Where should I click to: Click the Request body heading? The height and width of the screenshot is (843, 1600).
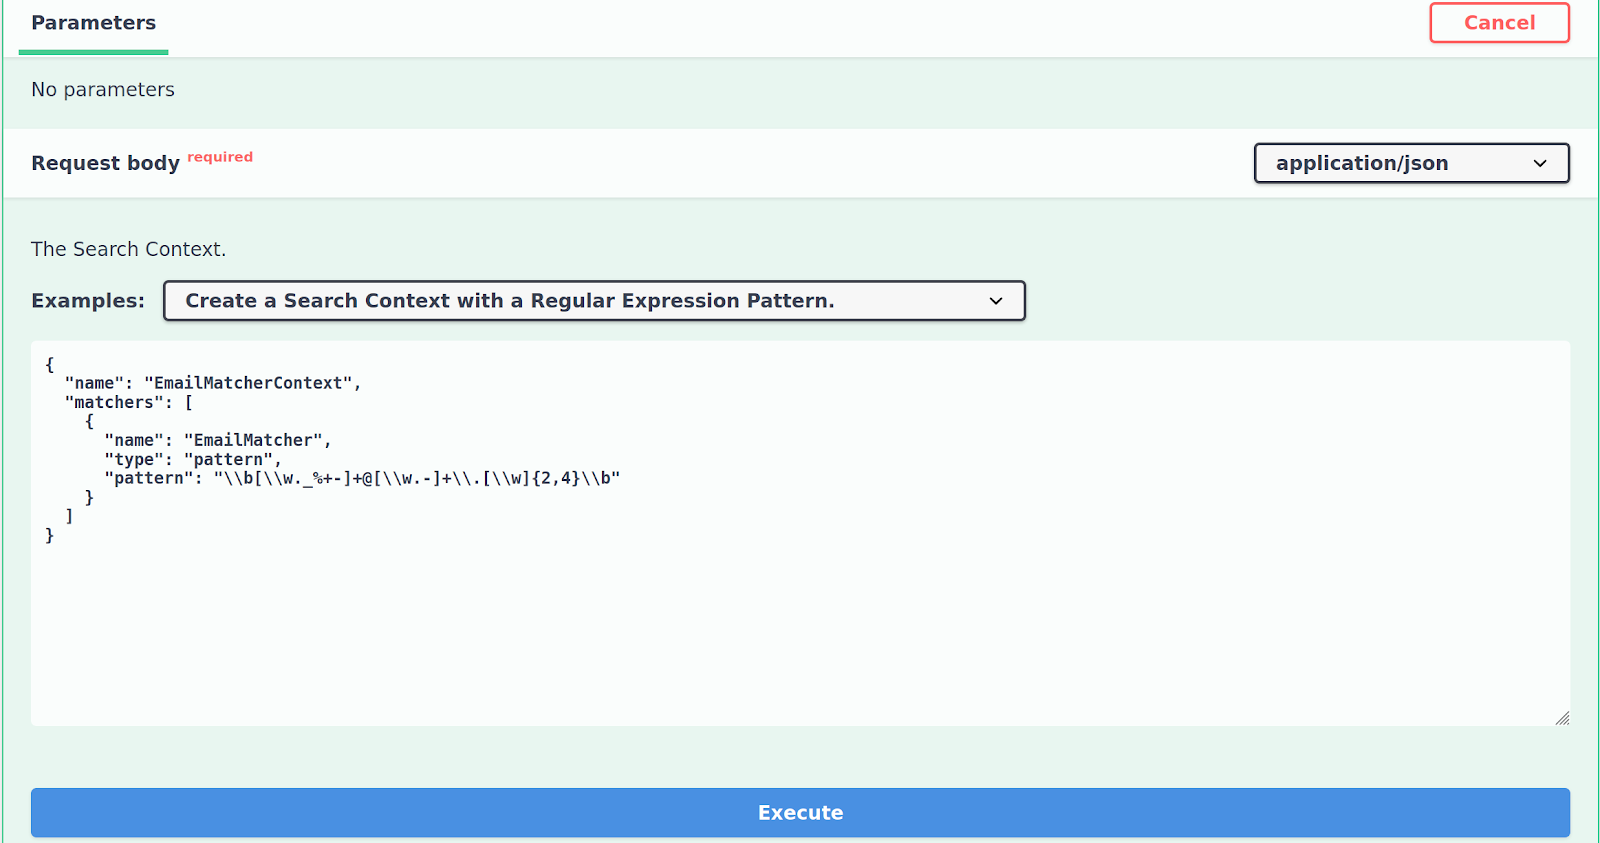[105, 163]
